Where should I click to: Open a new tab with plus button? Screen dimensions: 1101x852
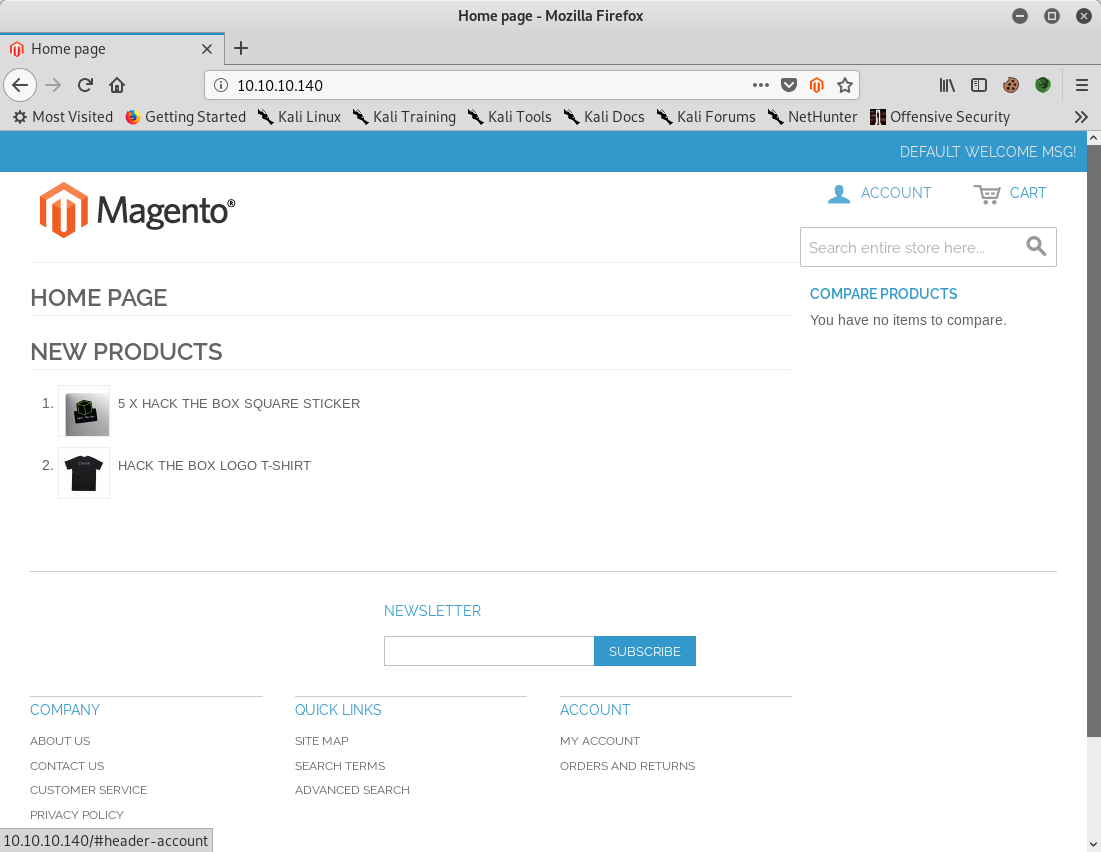click(x=241, y=48)
